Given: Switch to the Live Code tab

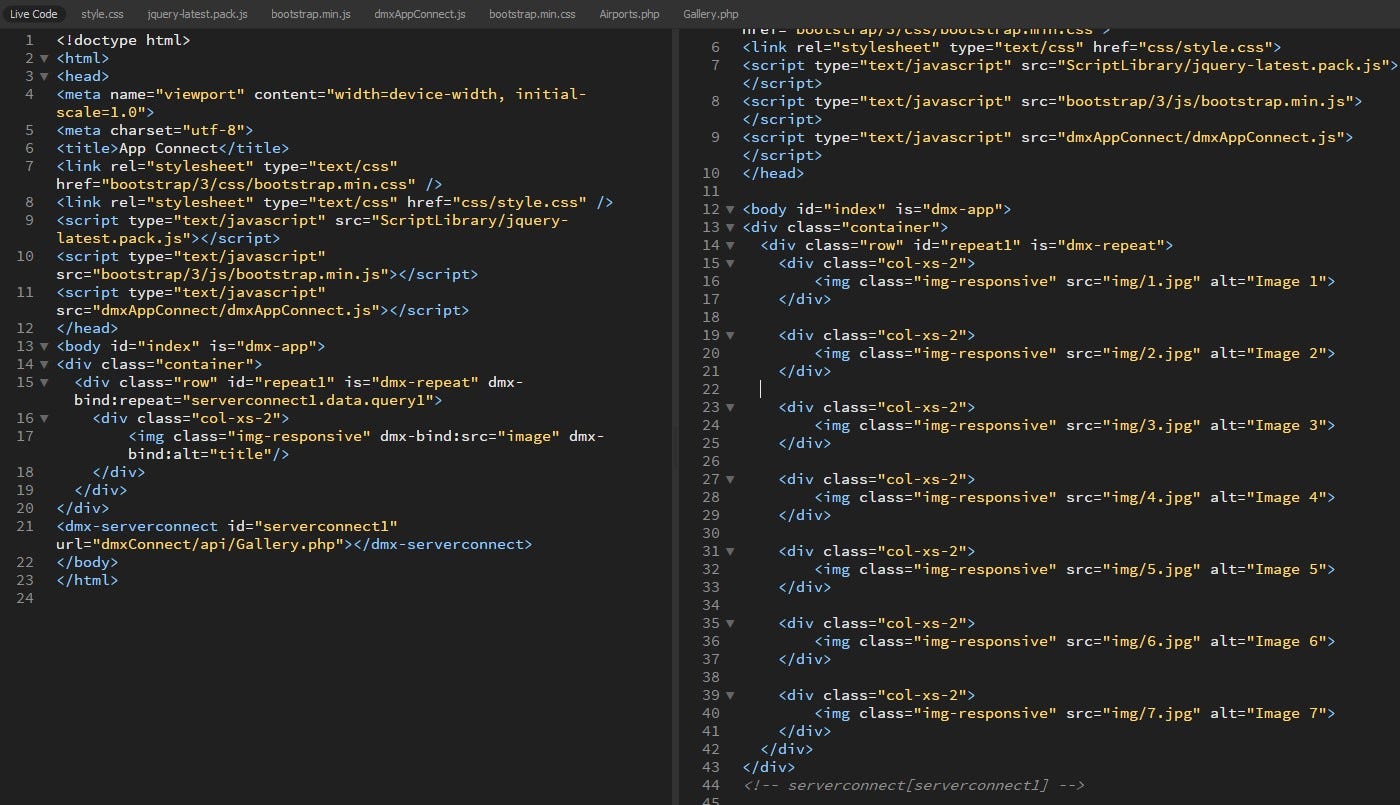Looking at the screenshot, I should tap(33, 14).
